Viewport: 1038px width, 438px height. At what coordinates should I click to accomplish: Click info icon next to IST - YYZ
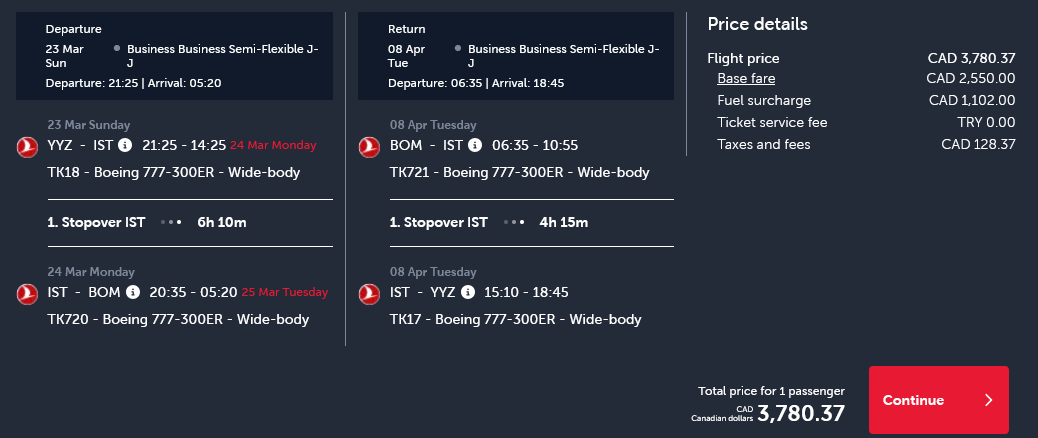[x=467, y=292]
